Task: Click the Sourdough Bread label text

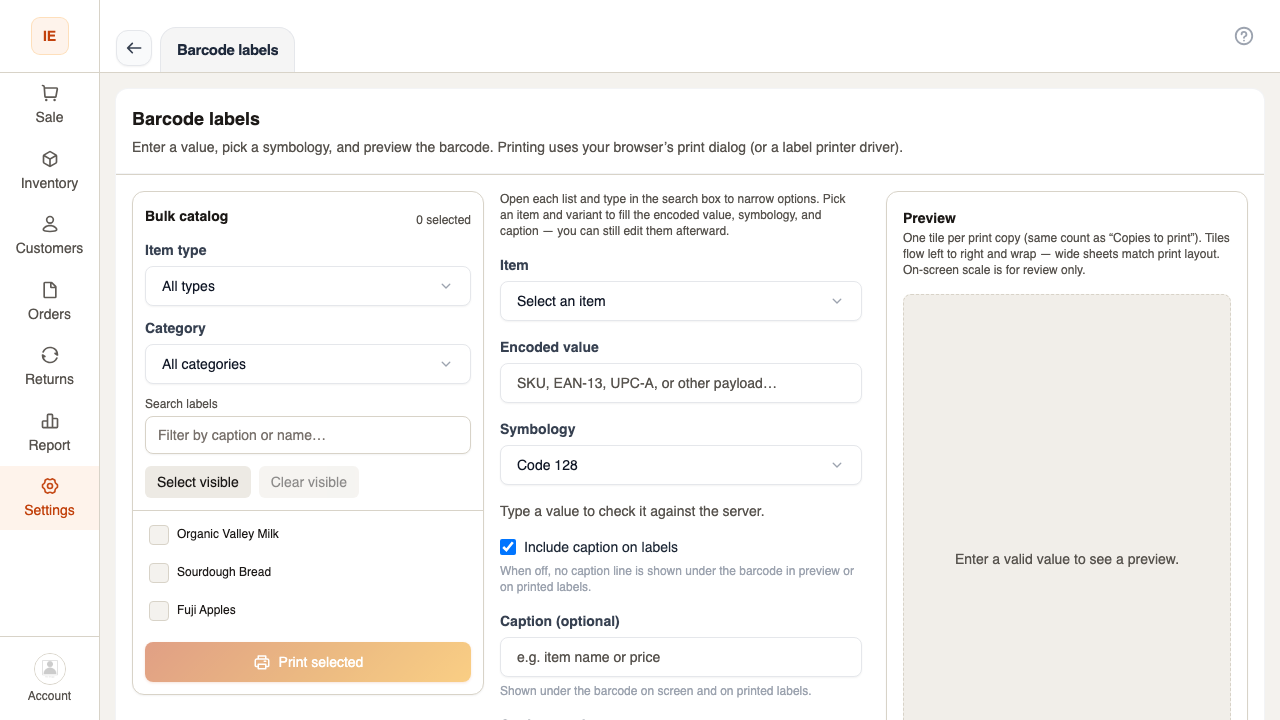Action: [224, 572]
